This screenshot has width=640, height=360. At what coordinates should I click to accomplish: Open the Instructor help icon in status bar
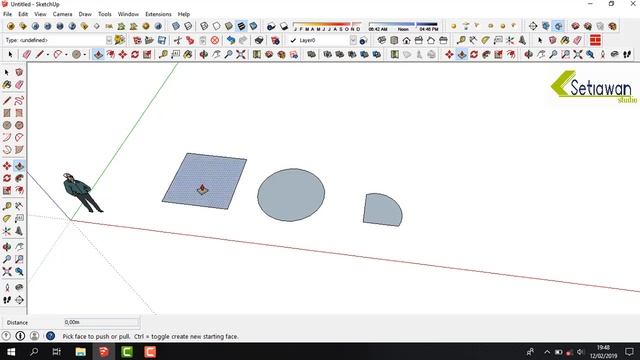[50, 336]
